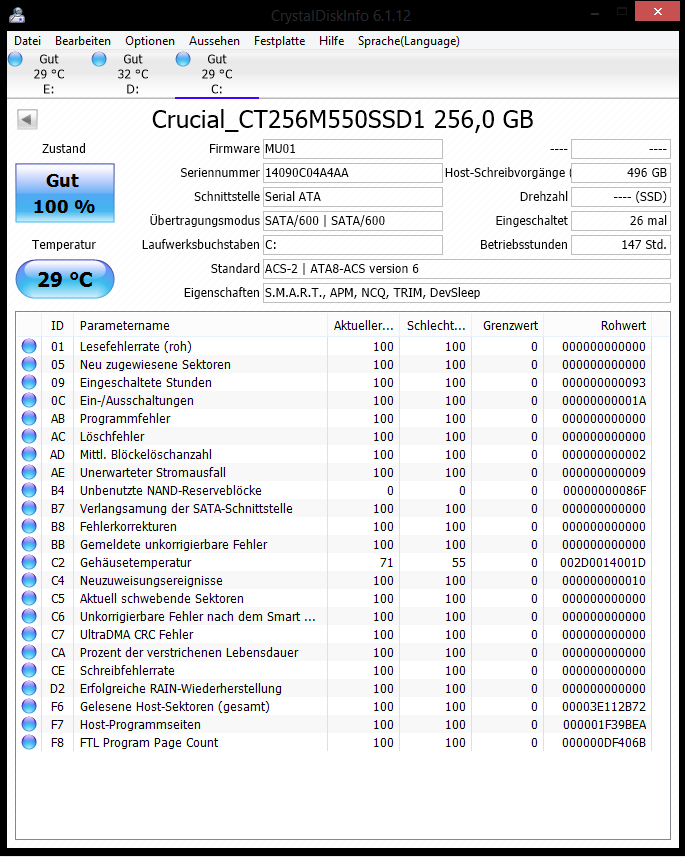Click the disk title Crucial_CT256M550SSD1 256,0 GB
The image size is (685, 857).
[342, 120]
